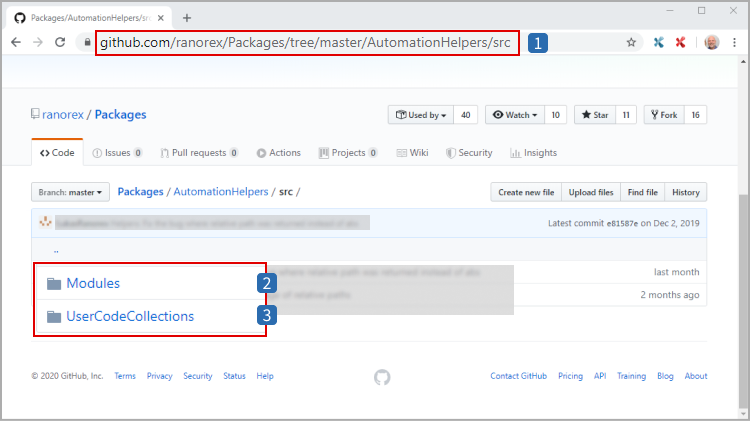Open the UserCodeCollections folder link
This screenshot has width=750, height=421.
pos(130,317)
